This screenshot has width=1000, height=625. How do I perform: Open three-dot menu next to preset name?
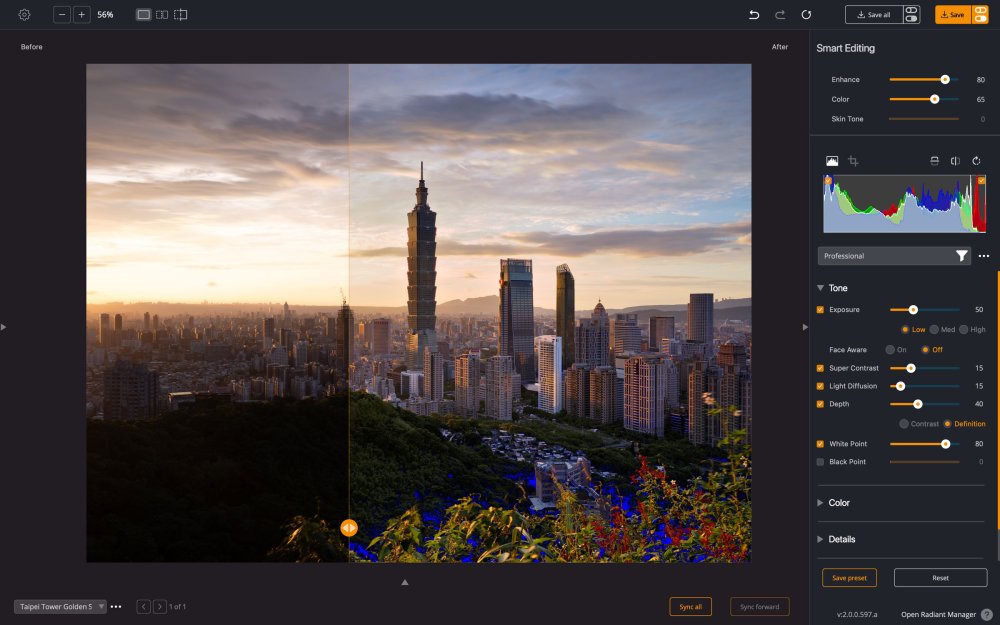pyautogui.click(x=116, y=607)
